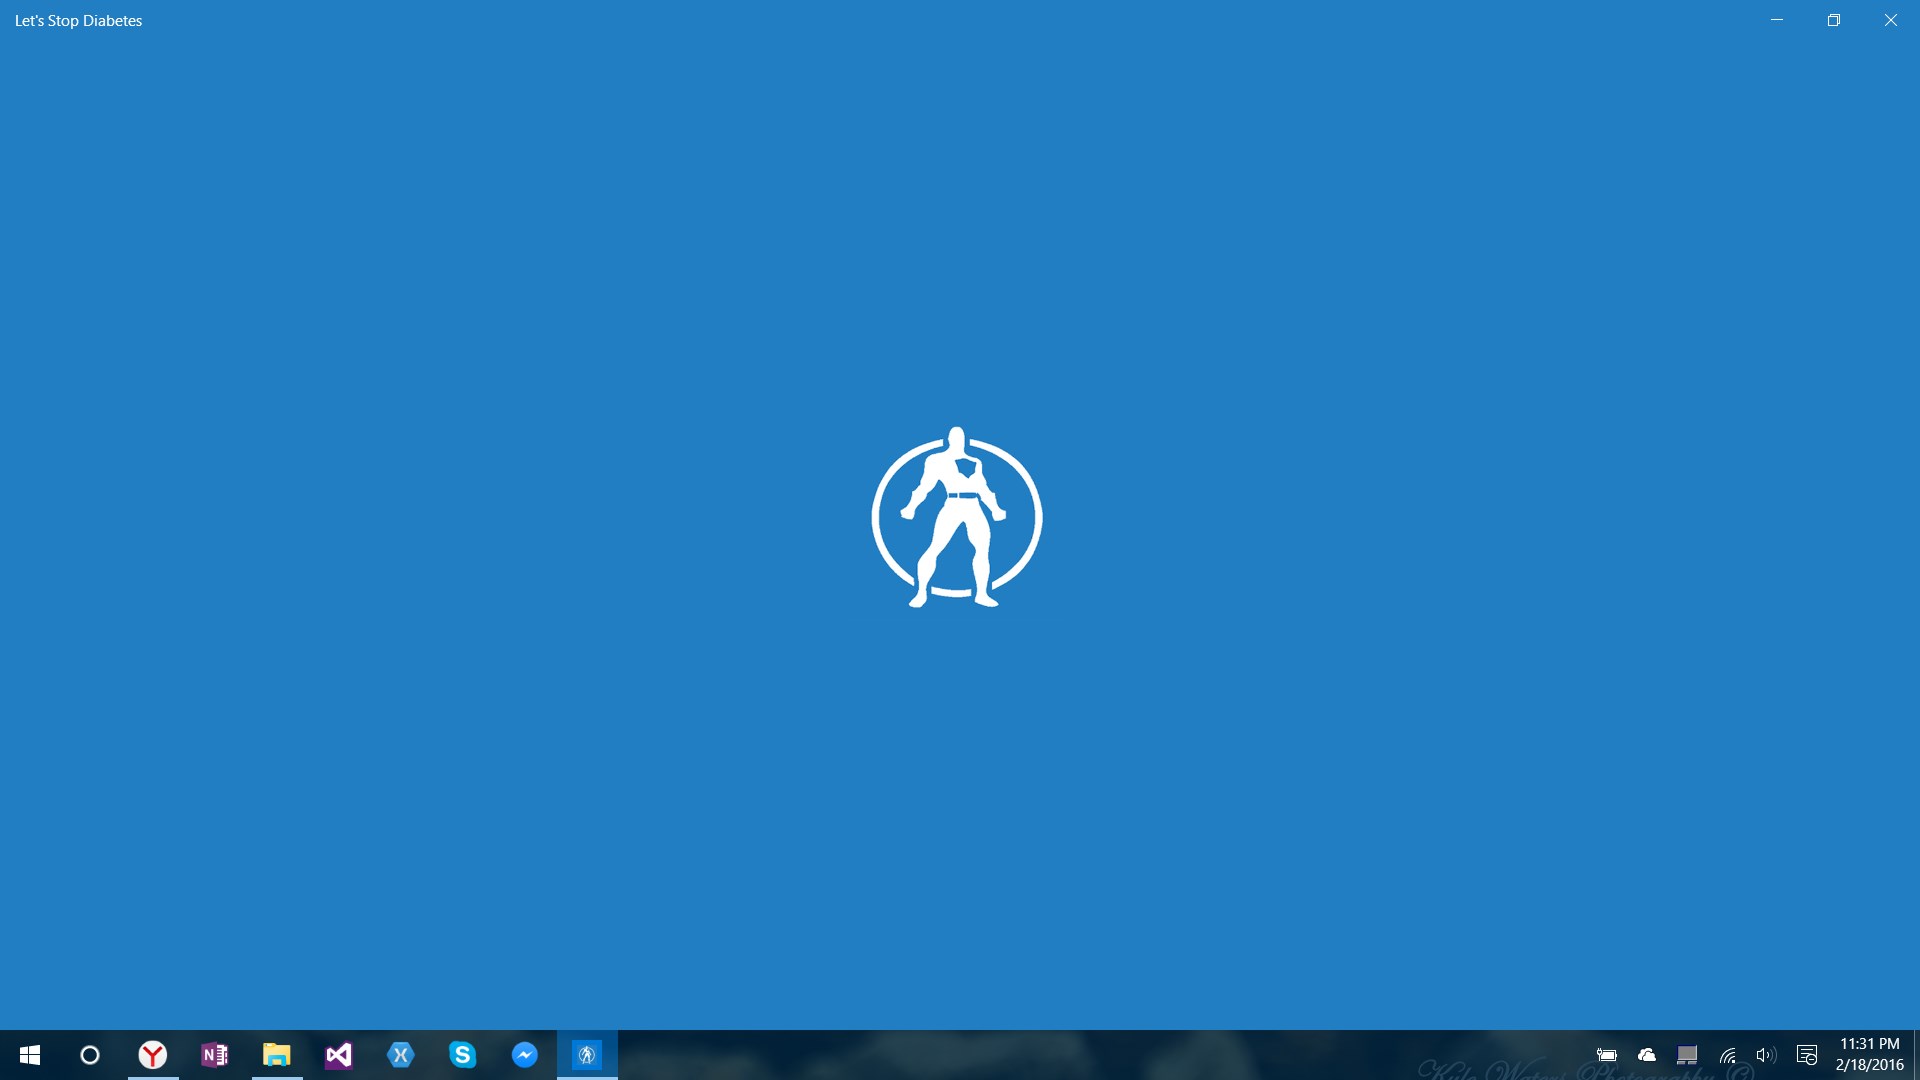Click the superhero logo on splash screen

[957, 517]
